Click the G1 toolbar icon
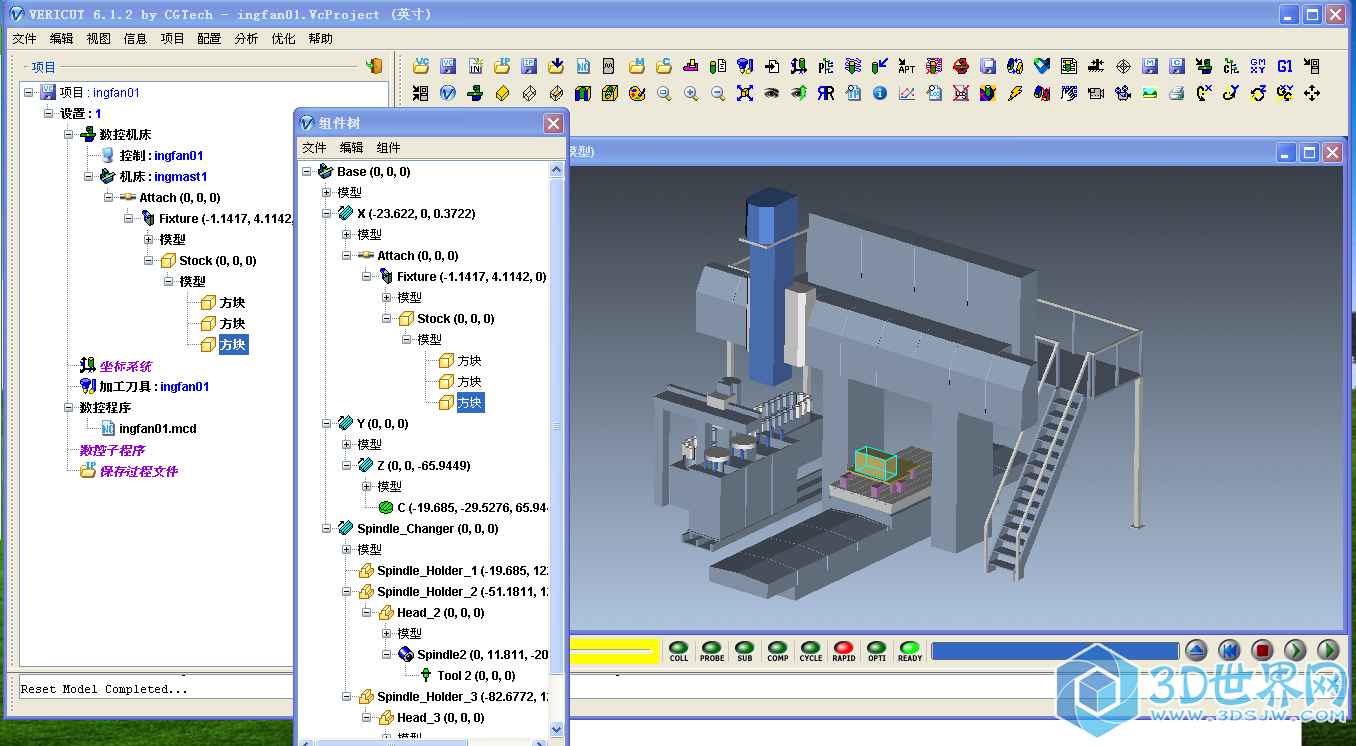The height and width of the screenshot is (746, 1356). [1284, 66]
